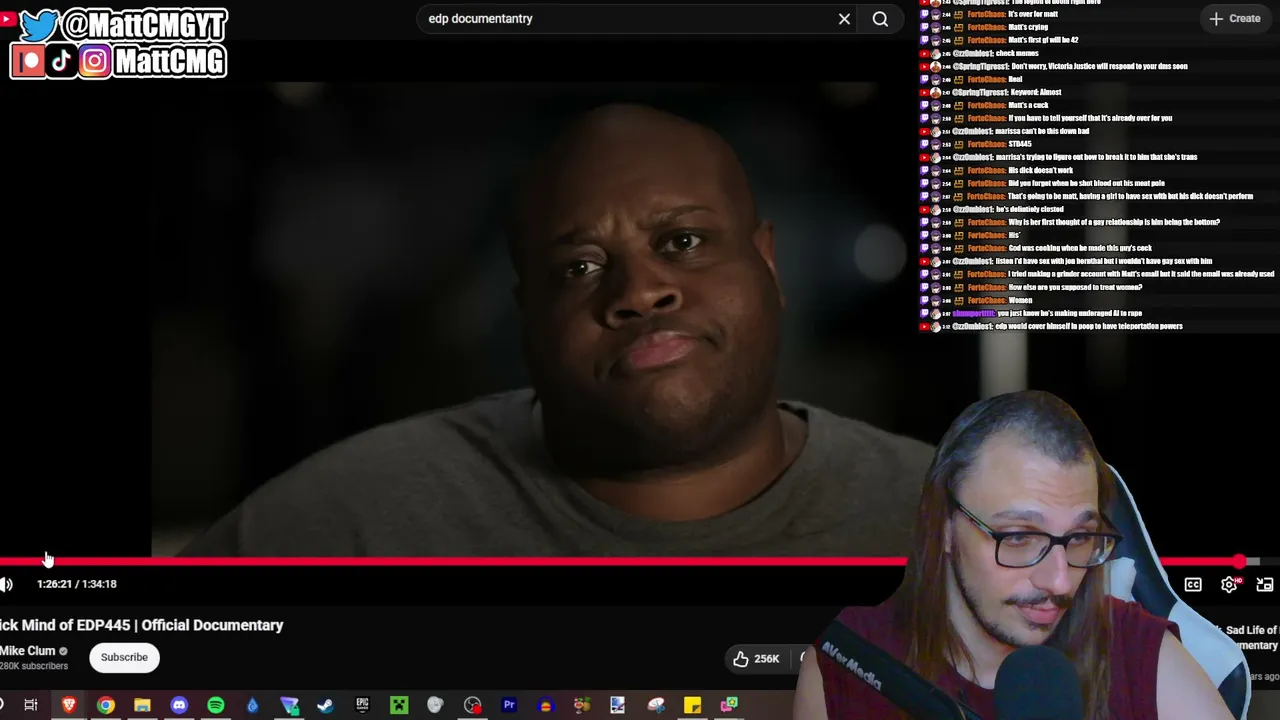The height and width of the screenshot is (720, 1280).
Task: Mute the video with the volume icon
Action: (x=7, y=584)
